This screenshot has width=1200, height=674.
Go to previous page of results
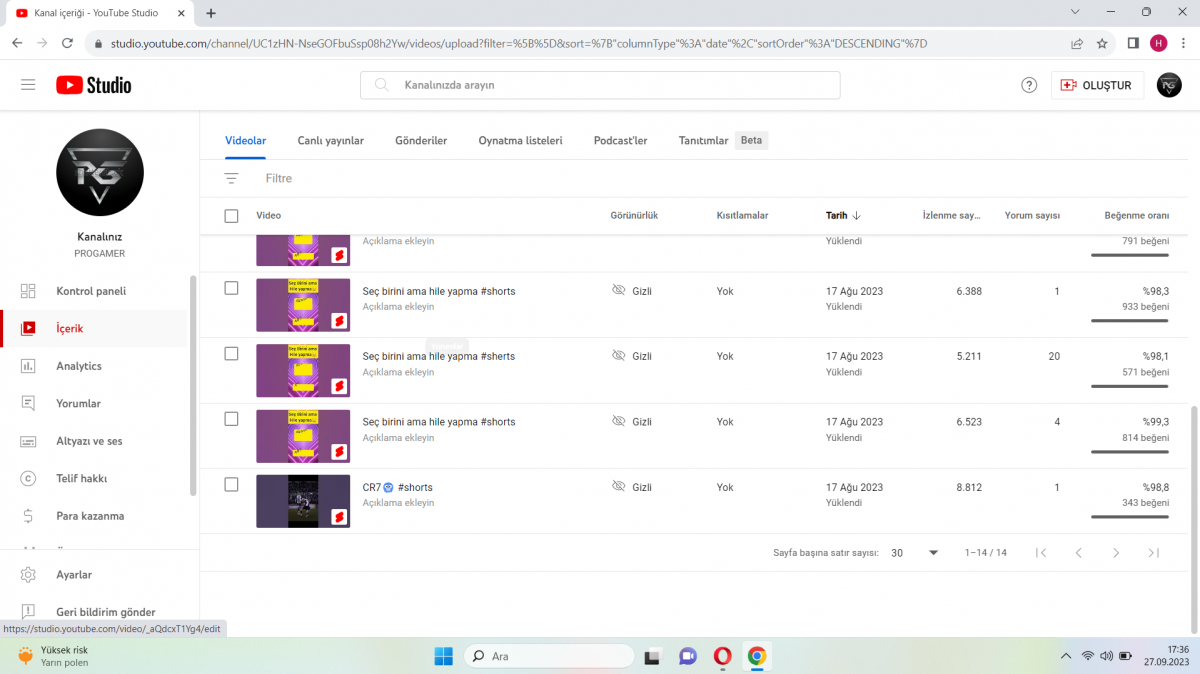pyautogui.click(x=1079, y=552)
